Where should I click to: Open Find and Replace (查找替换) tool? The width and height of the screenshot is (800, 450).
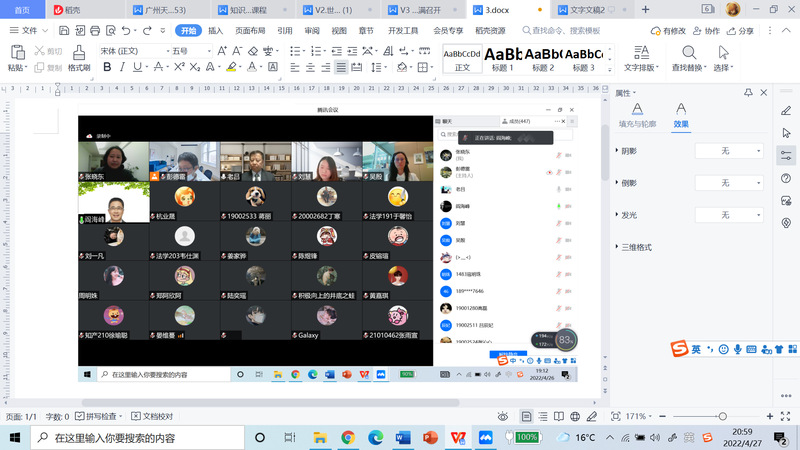(688, 59)
